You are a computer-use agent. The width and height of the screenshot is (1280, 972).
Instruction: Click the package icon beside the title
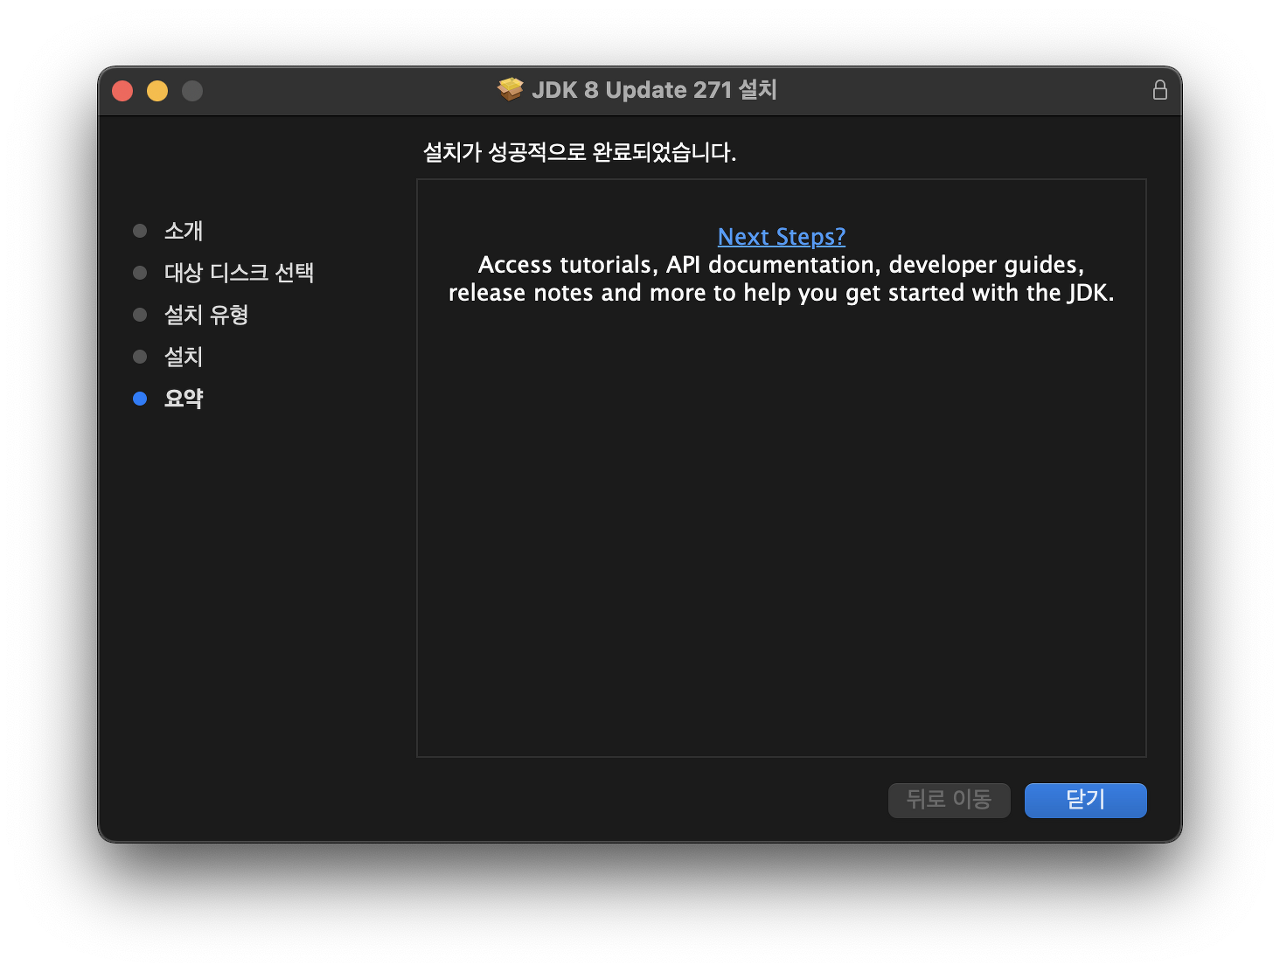(x=511, y=90)
